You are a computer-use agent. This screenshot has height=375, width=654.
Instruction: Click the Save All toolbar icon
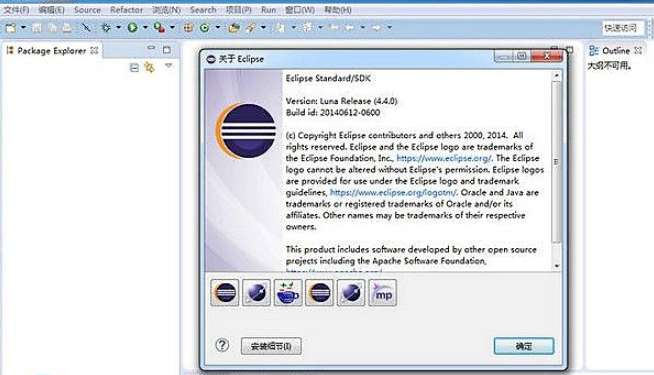click(53, 28)
